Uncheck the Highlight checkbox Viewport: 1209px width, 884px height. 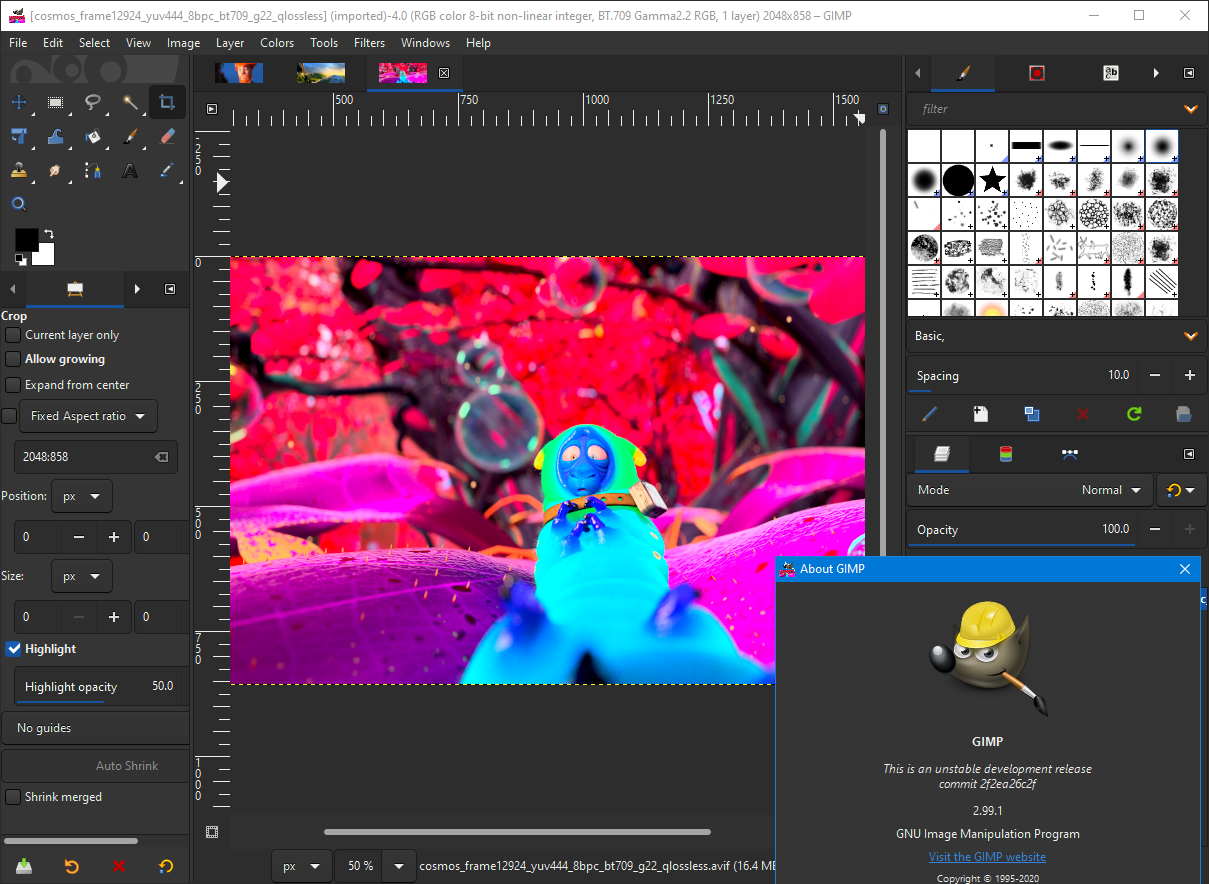point(13,649)
